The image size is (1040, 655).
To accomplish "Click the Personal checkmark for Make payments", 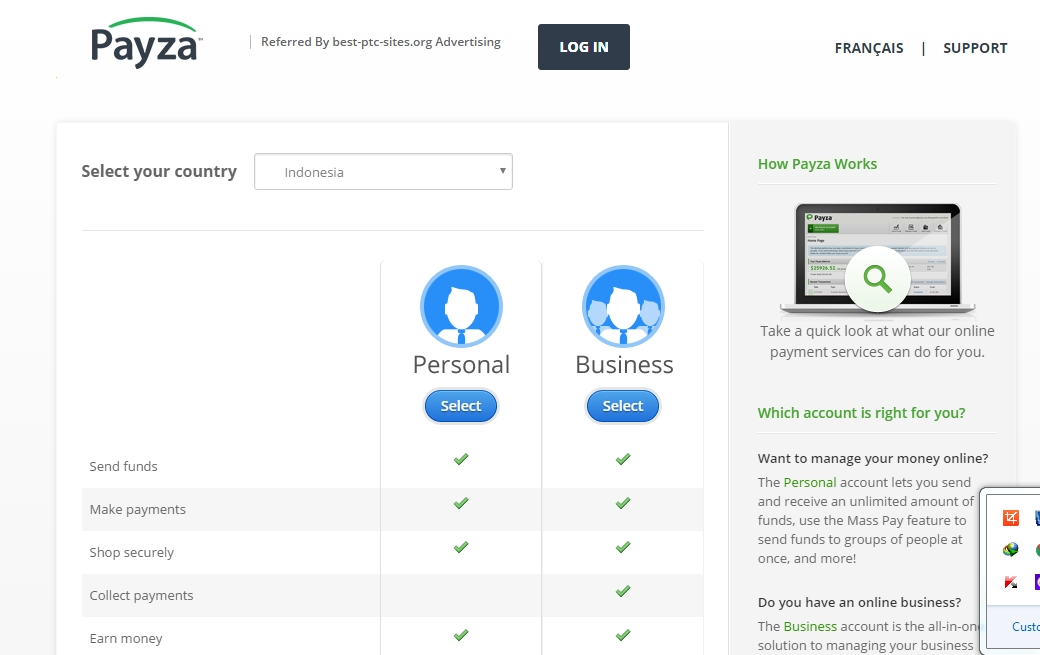I will point(461,503).
